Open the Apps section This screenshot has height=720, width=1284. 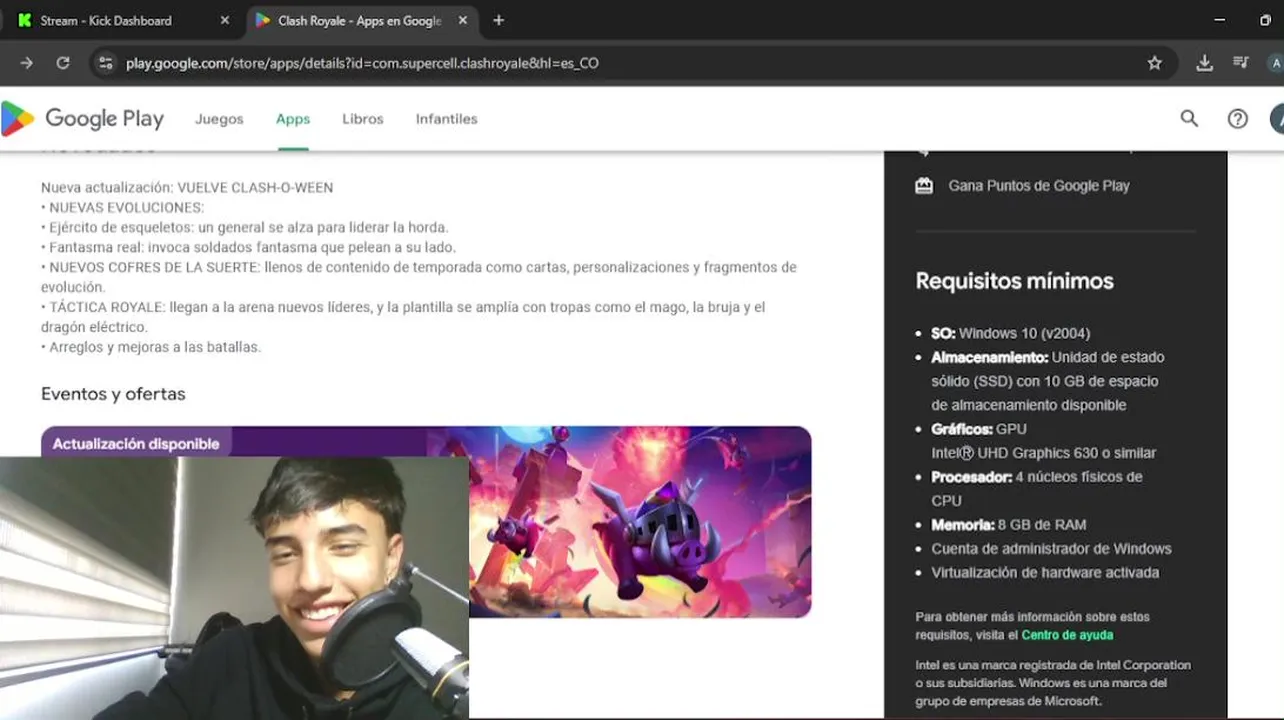[293, 119]
